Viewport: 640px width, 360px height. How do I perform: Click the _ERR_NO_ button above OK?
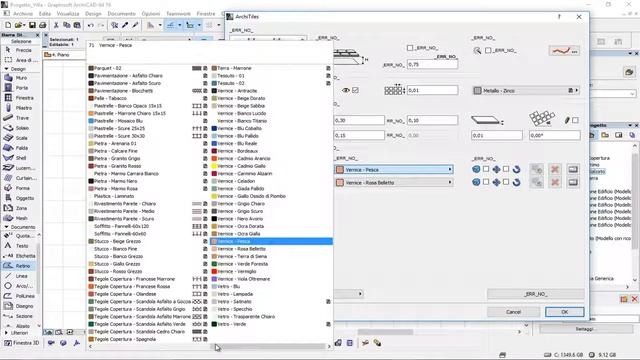(x=536, y=294)
